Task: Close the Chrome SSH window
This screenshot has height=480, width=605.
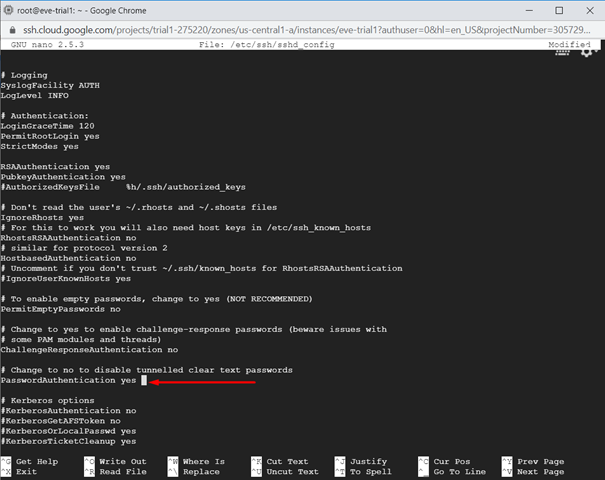Action: click(x=590, y=10)
